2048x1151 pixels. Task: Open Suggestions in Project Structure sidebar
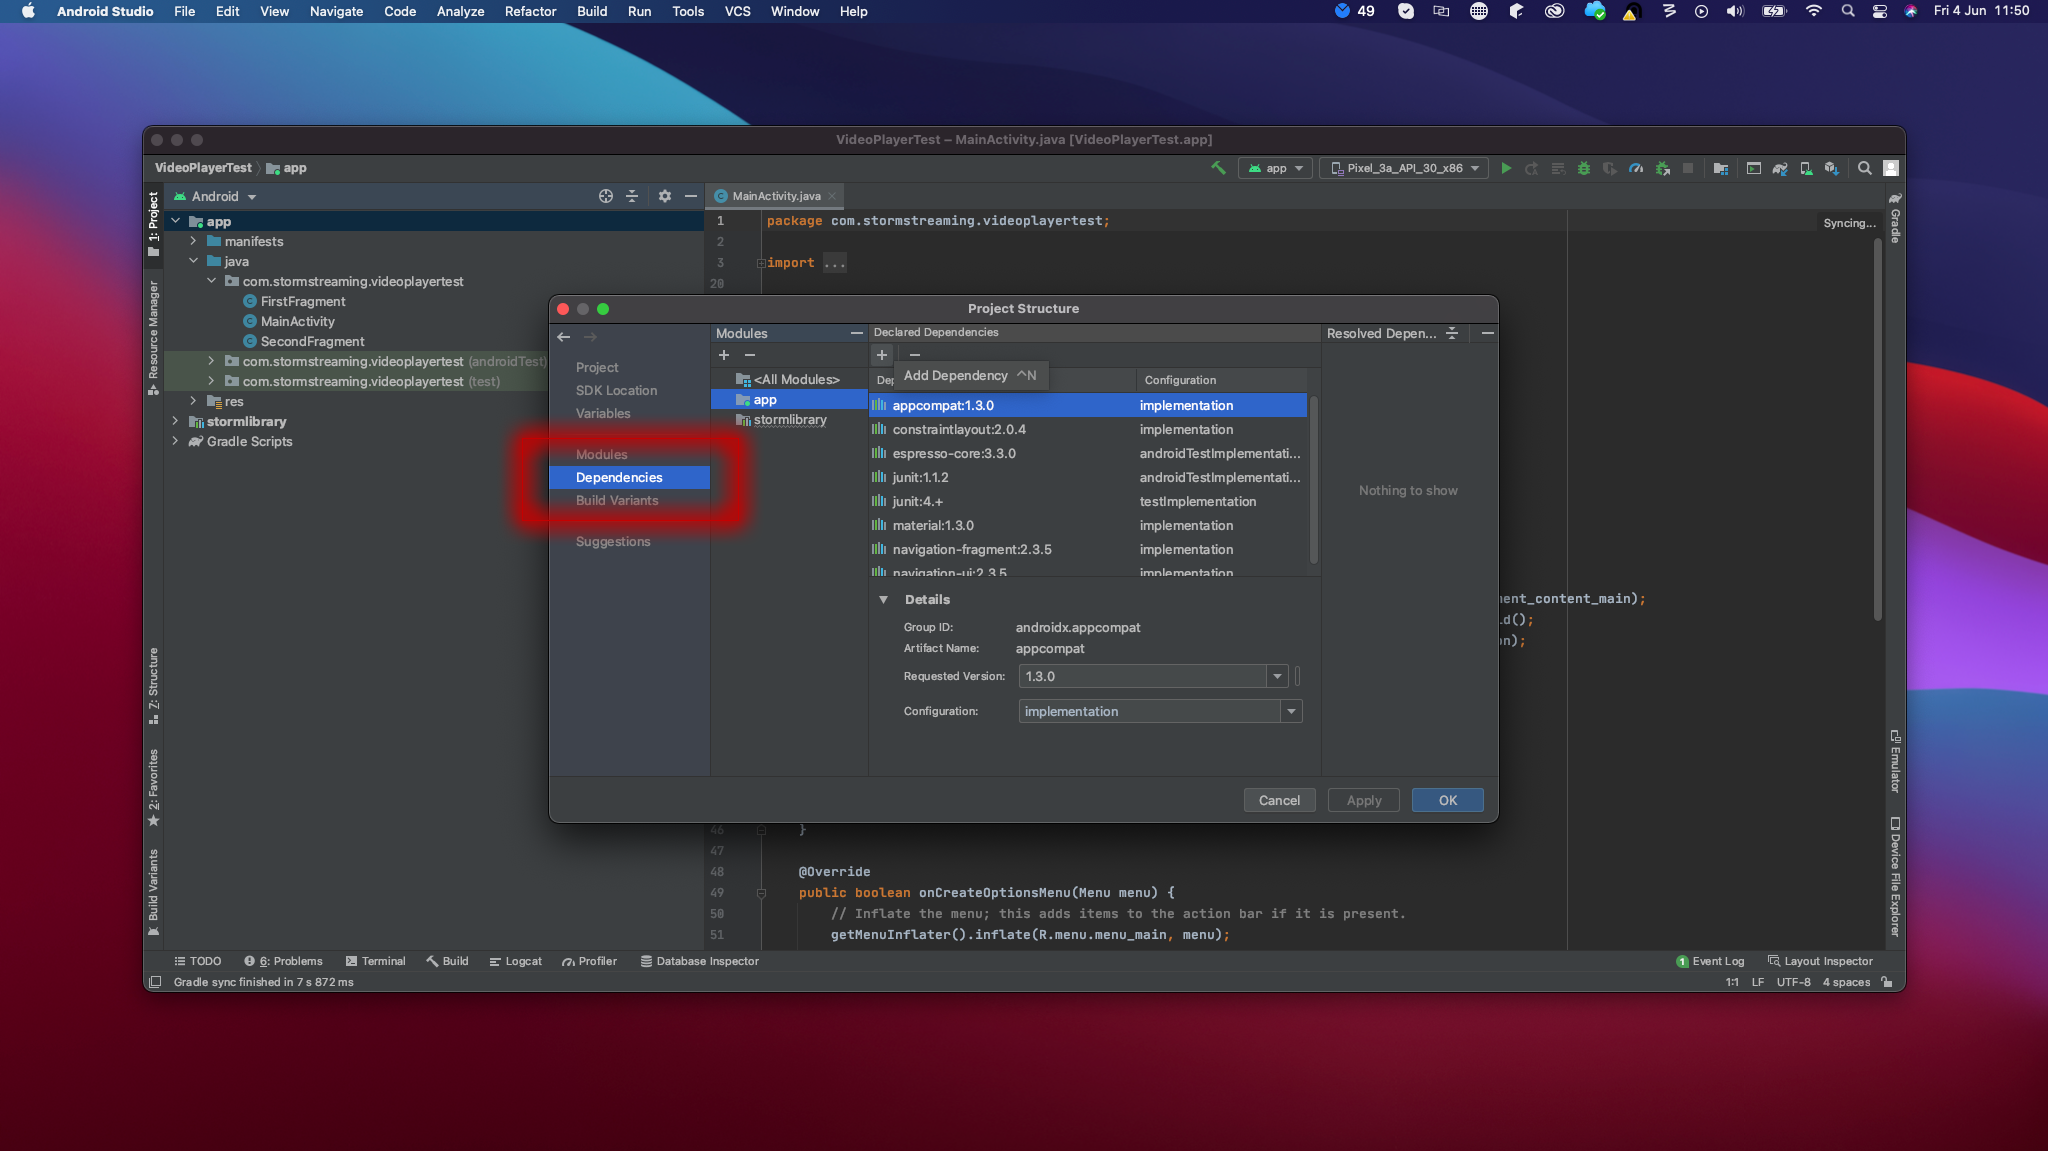tap(612, 541)
